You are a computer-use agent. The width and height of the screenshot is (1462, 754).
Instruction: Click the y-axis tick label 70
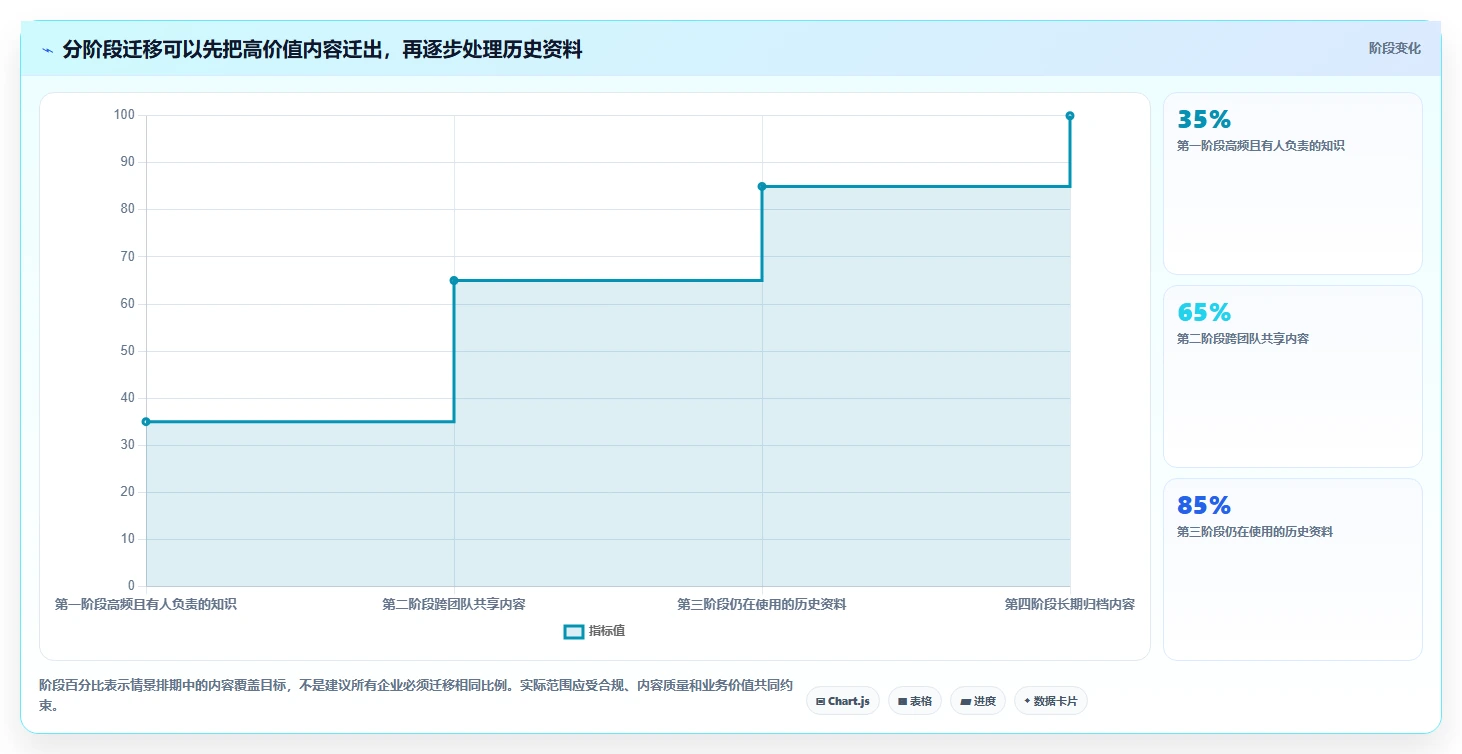point(127,256)
